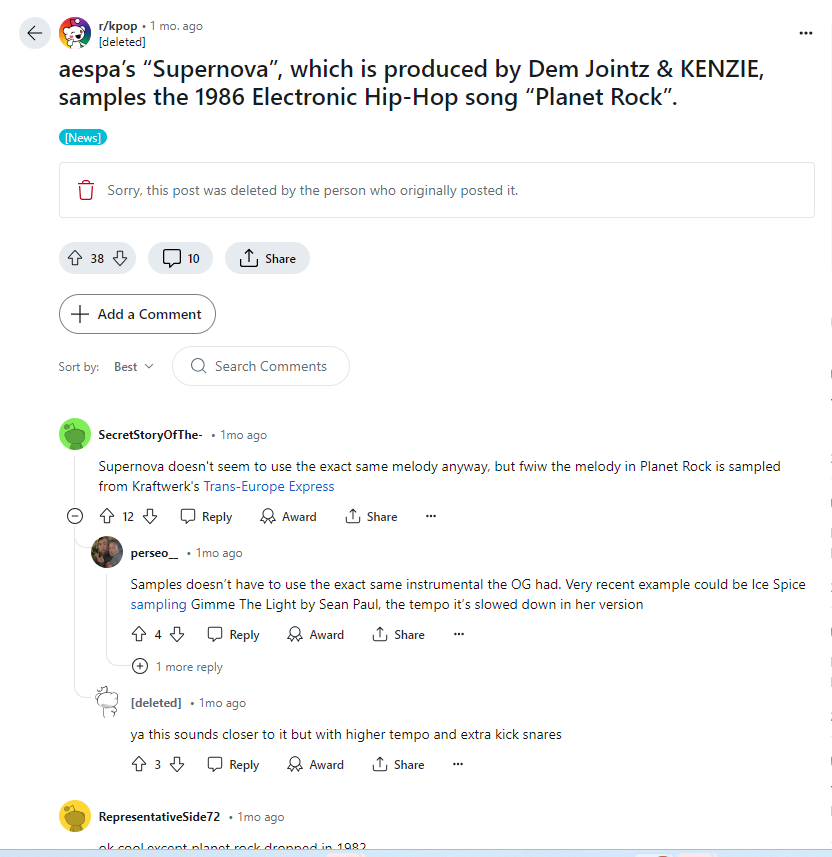Collapse SecretStoryOfThe-'s comment thread

pyautogui.click(x=74, y=516)
